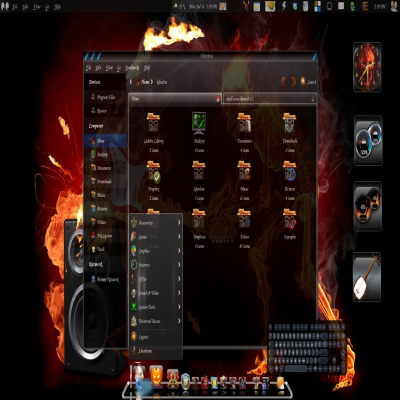Screen dimensions: 400x400
Task: Click the shamisen instrument desktop widget
Action: tap(367, 277)
